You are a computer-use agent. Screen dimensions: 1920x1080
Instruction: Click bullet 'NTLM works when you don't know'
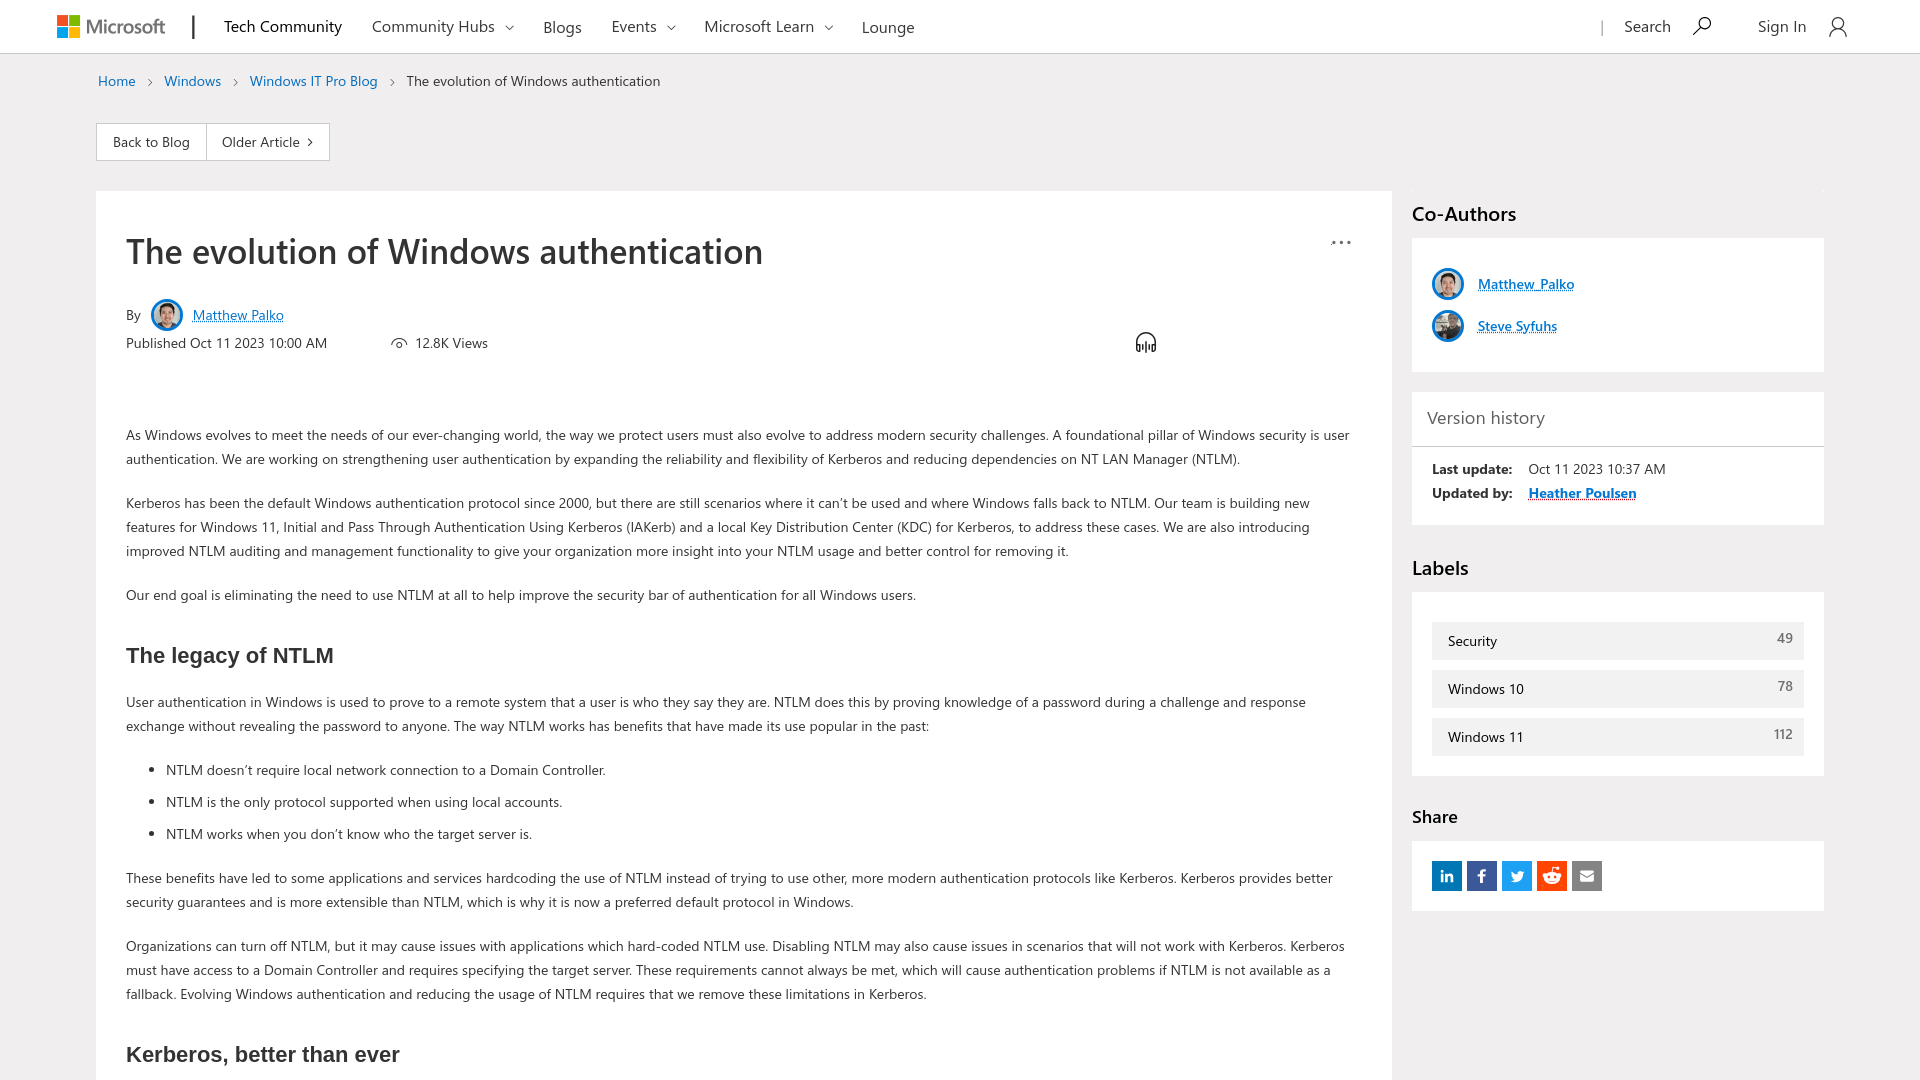pyautogui.click(x=349, y=834)
